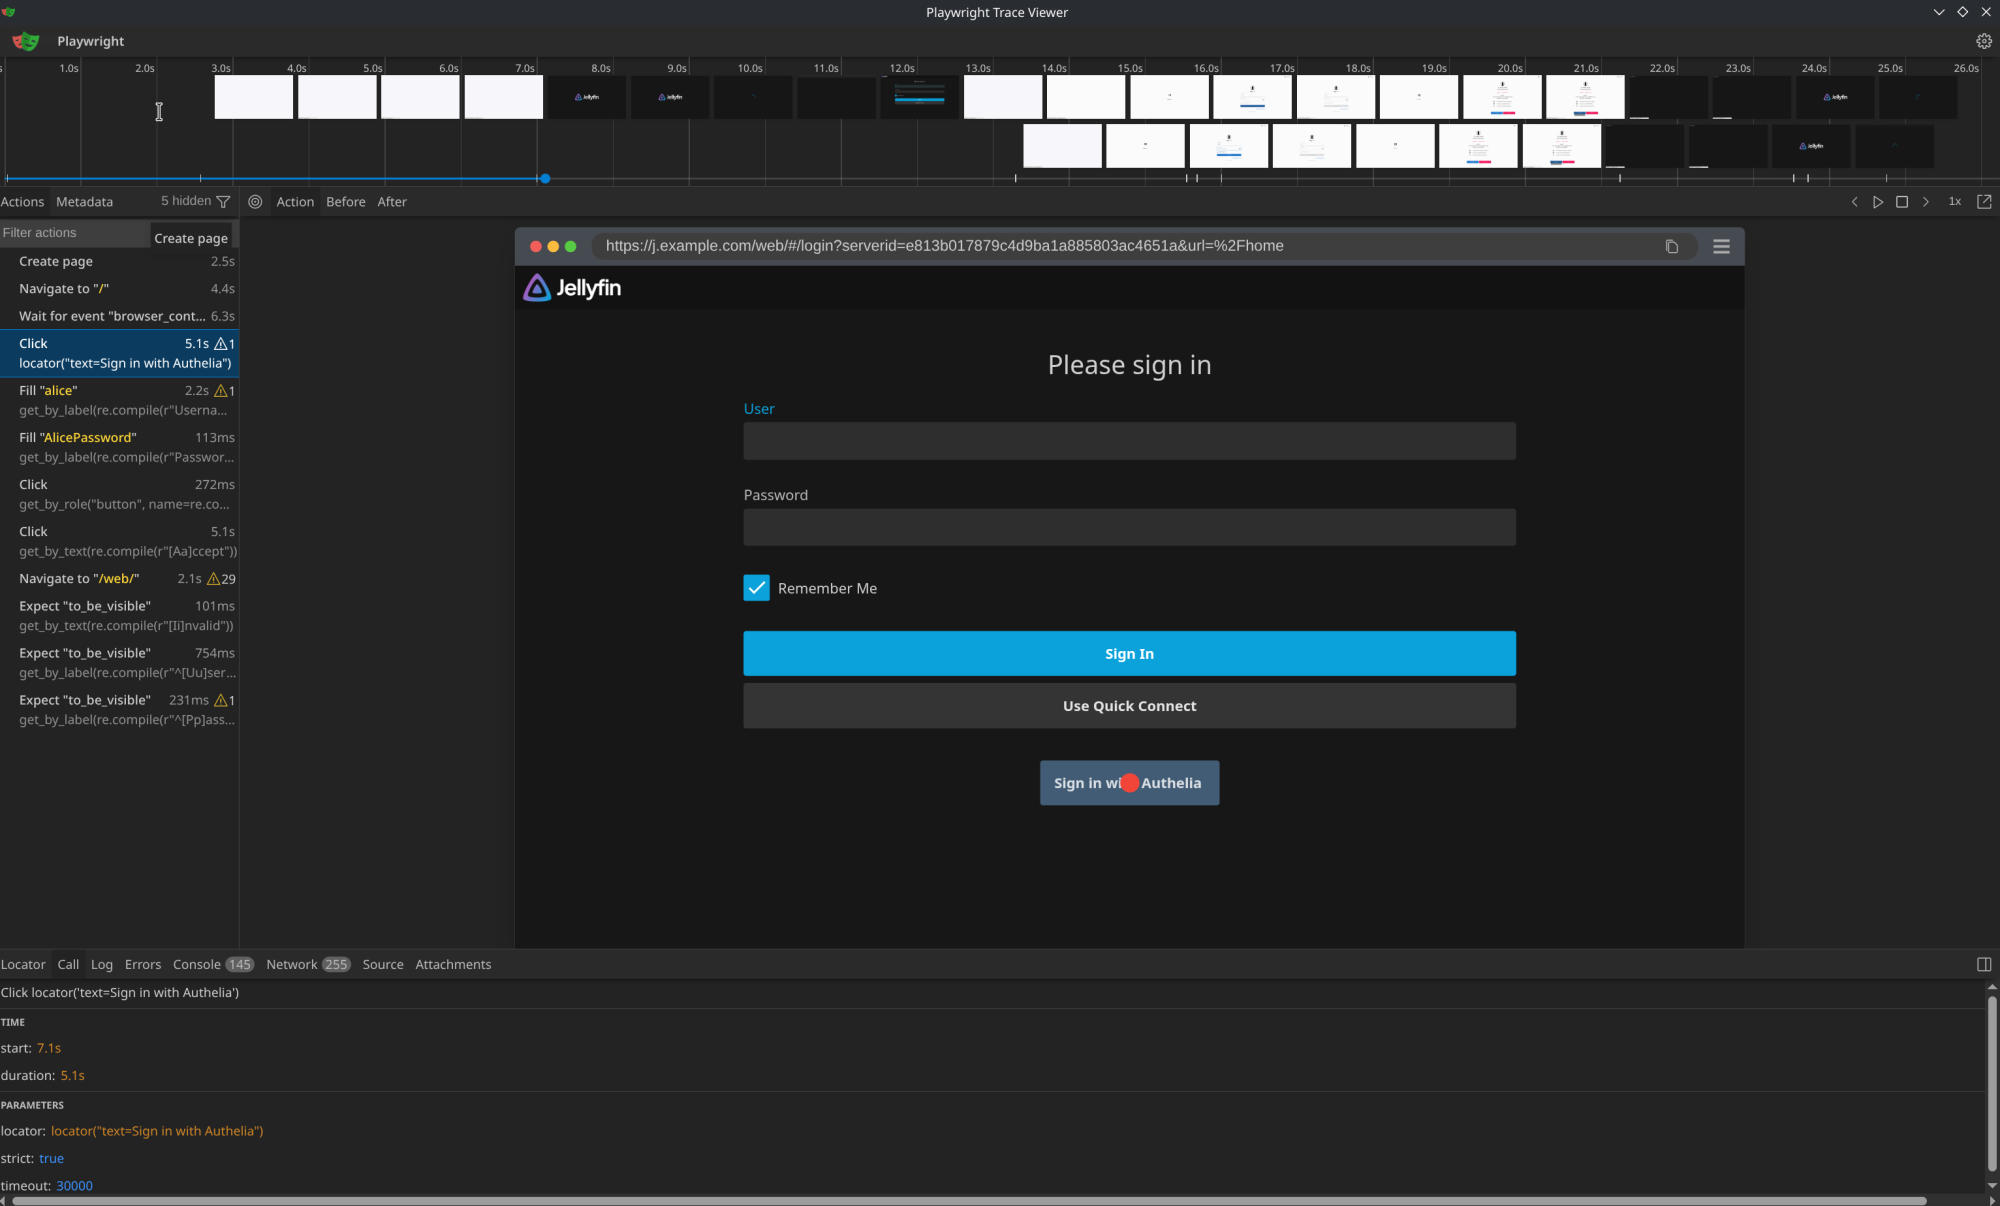The image size is (2000, 1206).
Task: Show the After snapshot tab
Action: 392,202
